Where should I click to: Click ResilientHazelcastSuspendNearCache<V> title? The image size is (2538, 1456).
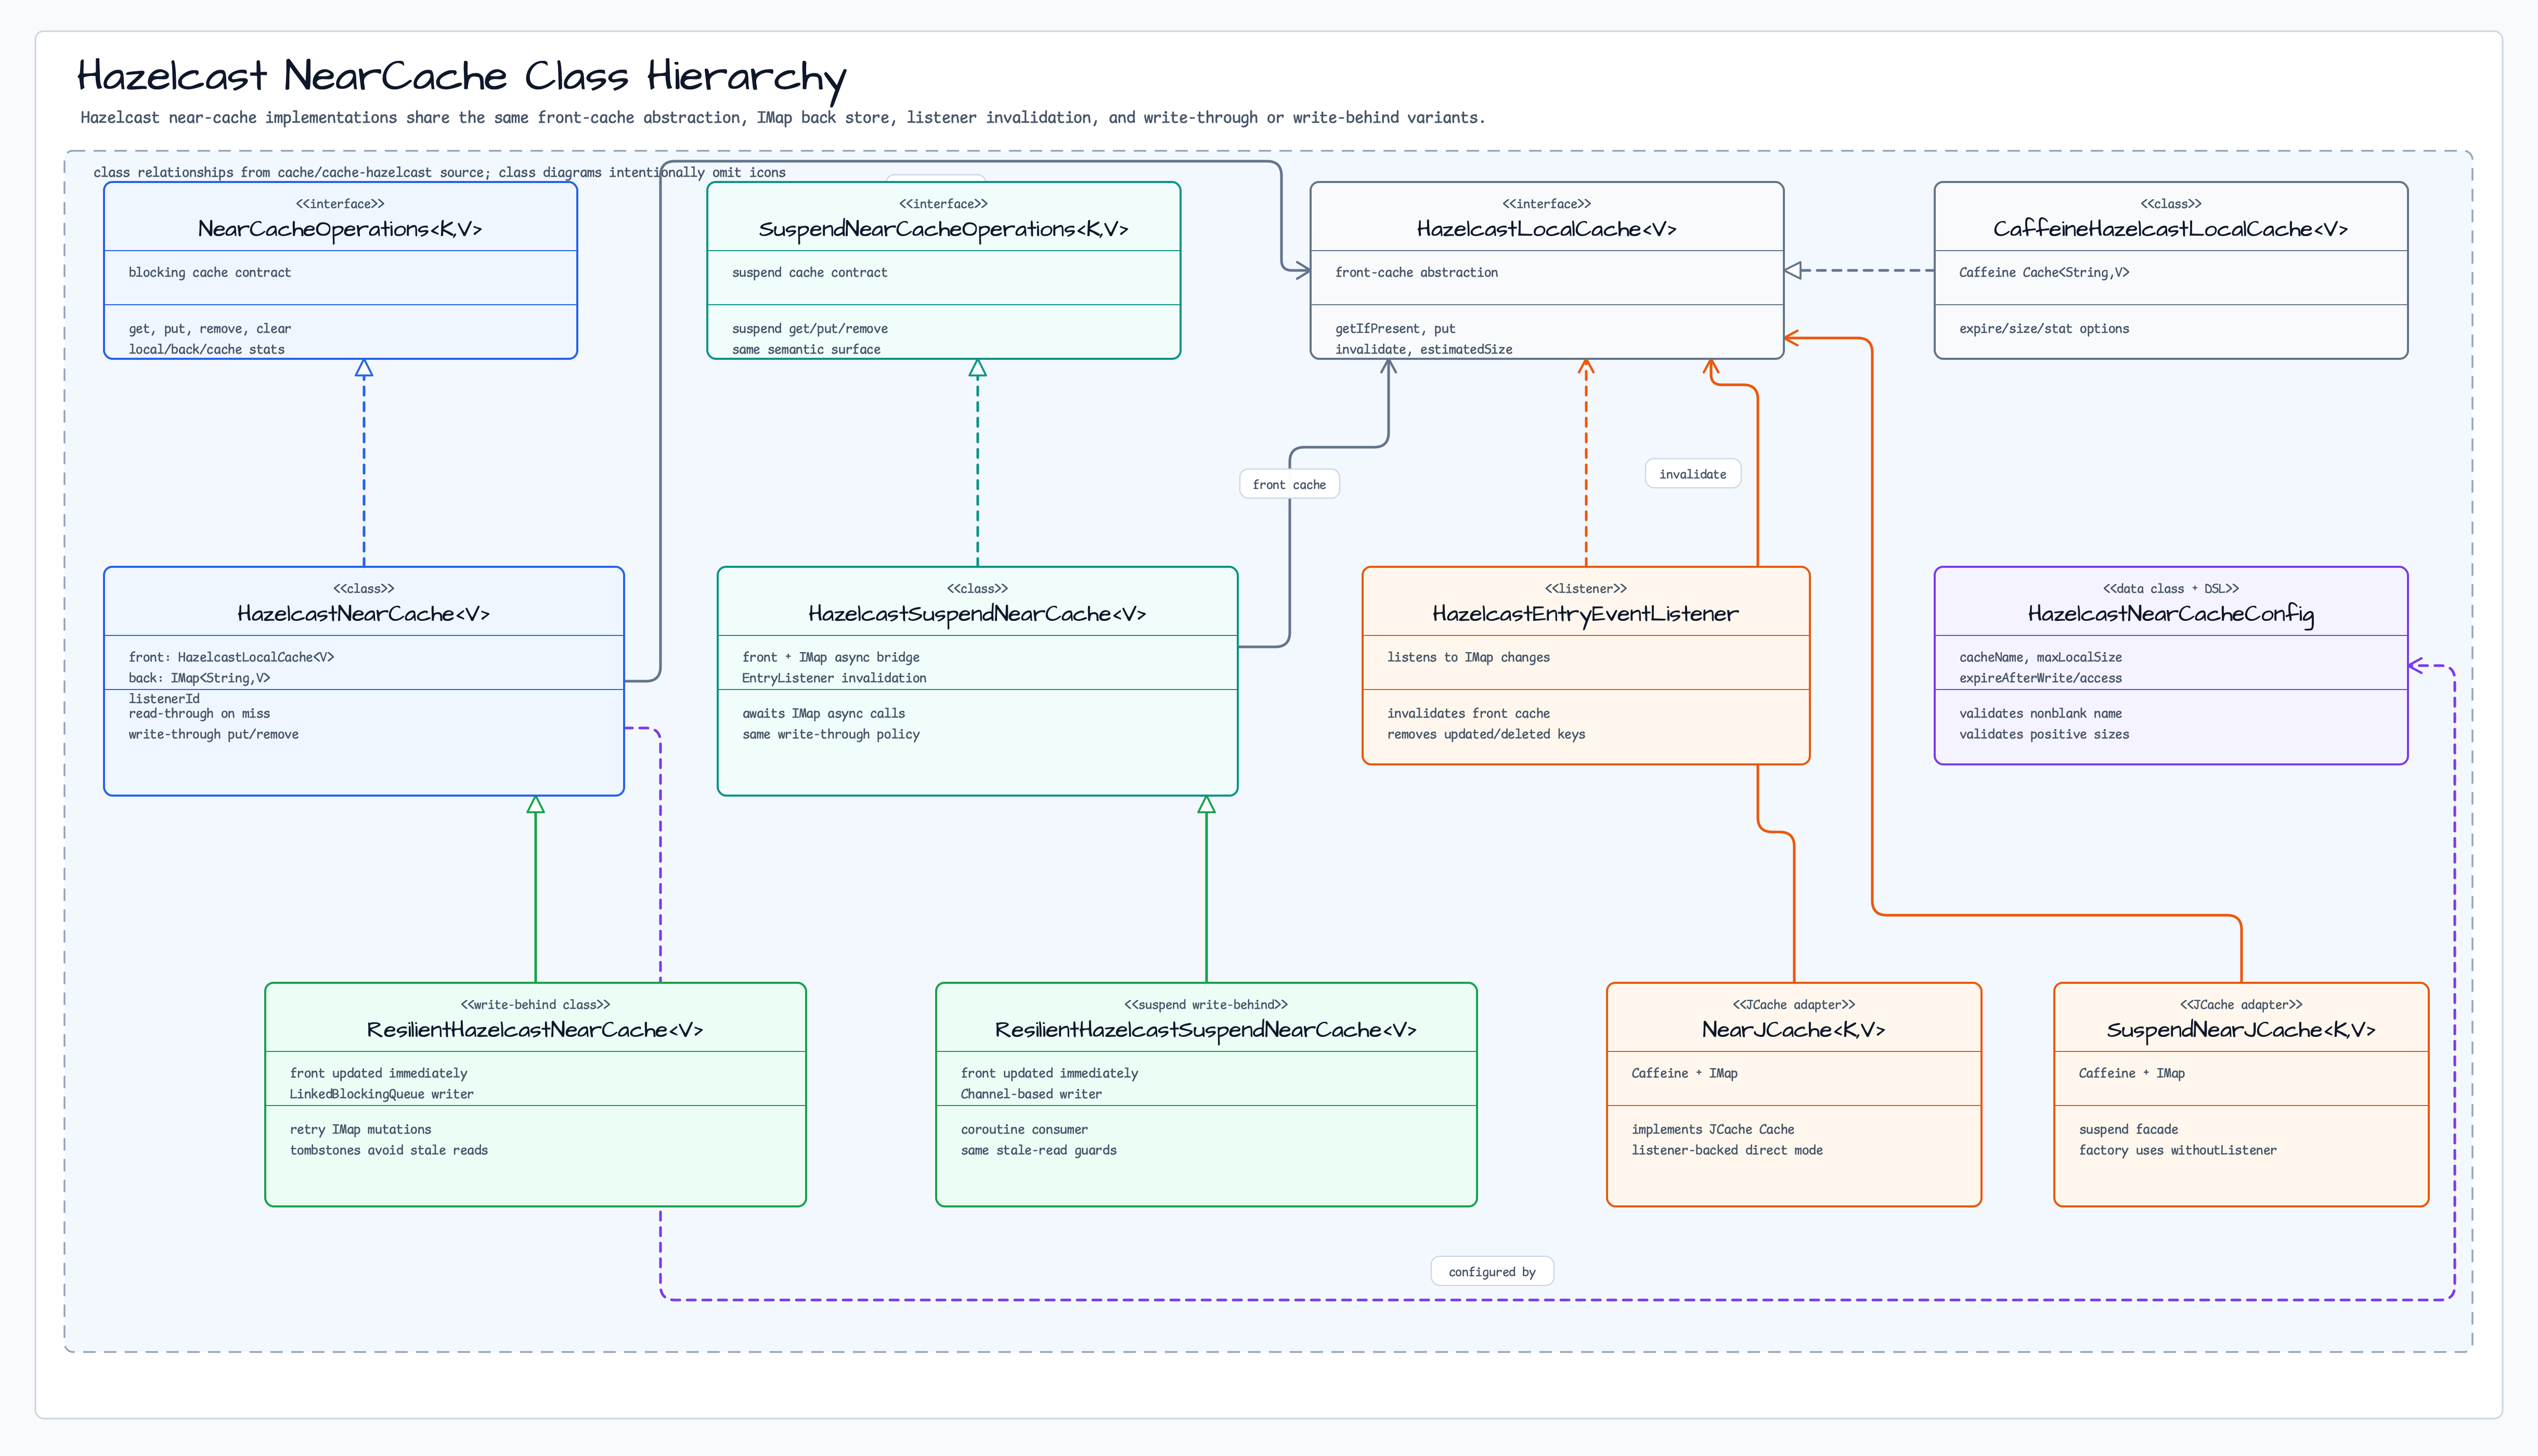[x=1205, y=1030]
